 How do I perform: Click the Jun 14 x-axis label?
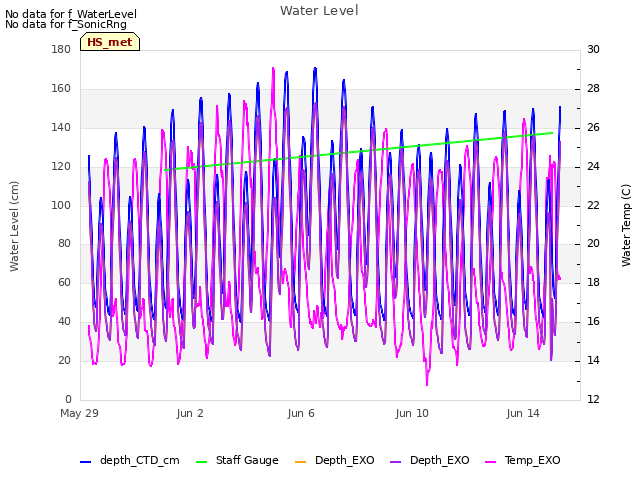pos(523,413)
